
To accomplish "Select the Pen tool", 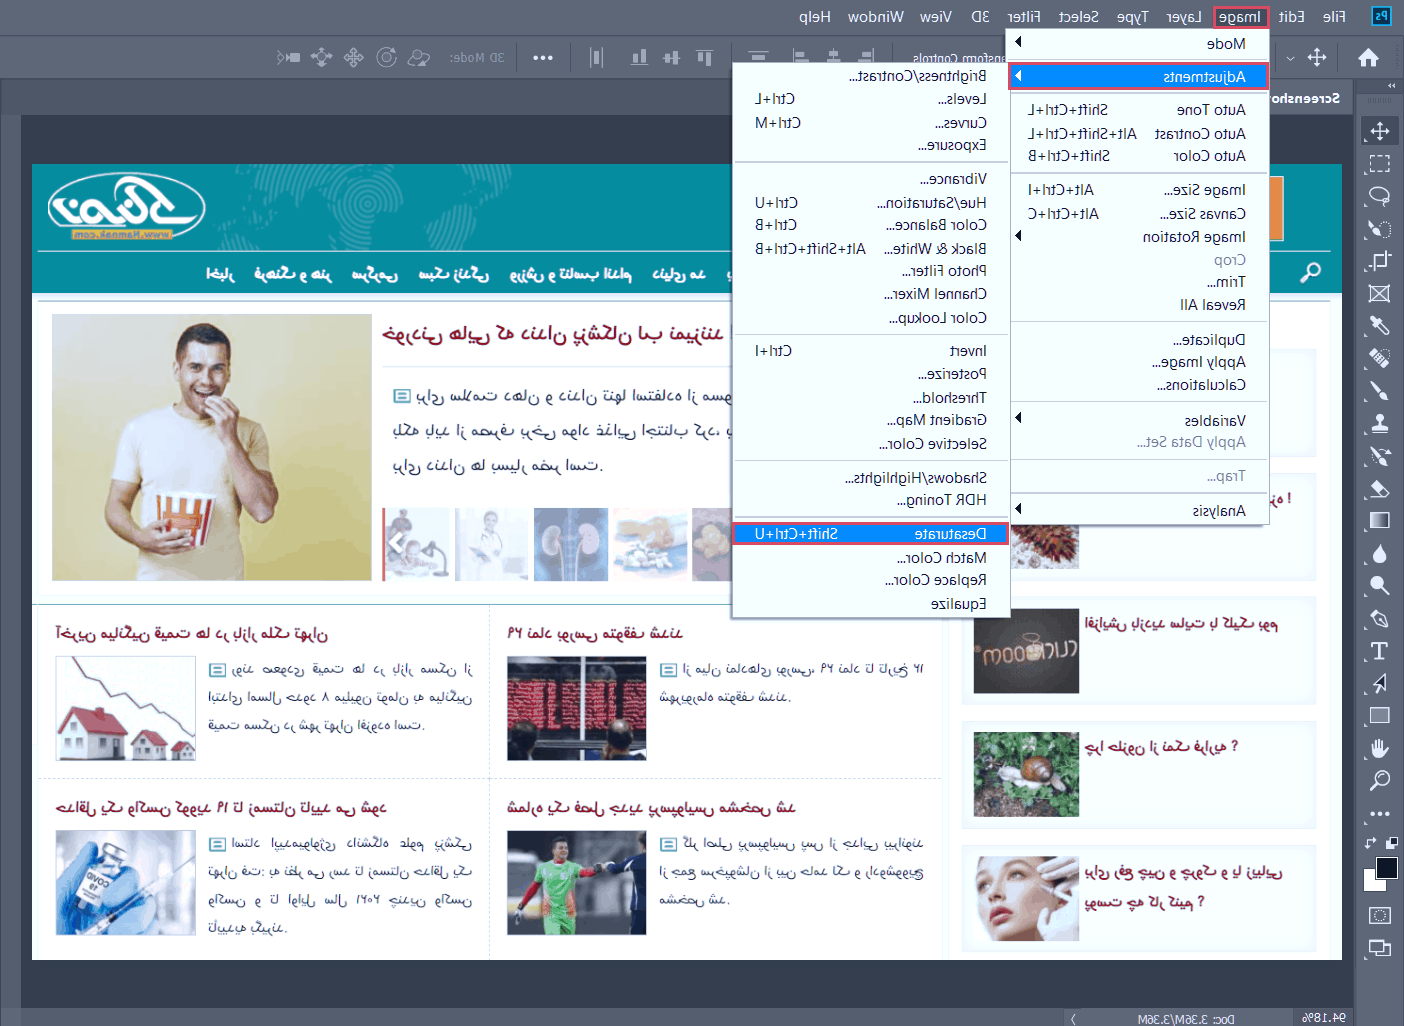I will 1379,619.
